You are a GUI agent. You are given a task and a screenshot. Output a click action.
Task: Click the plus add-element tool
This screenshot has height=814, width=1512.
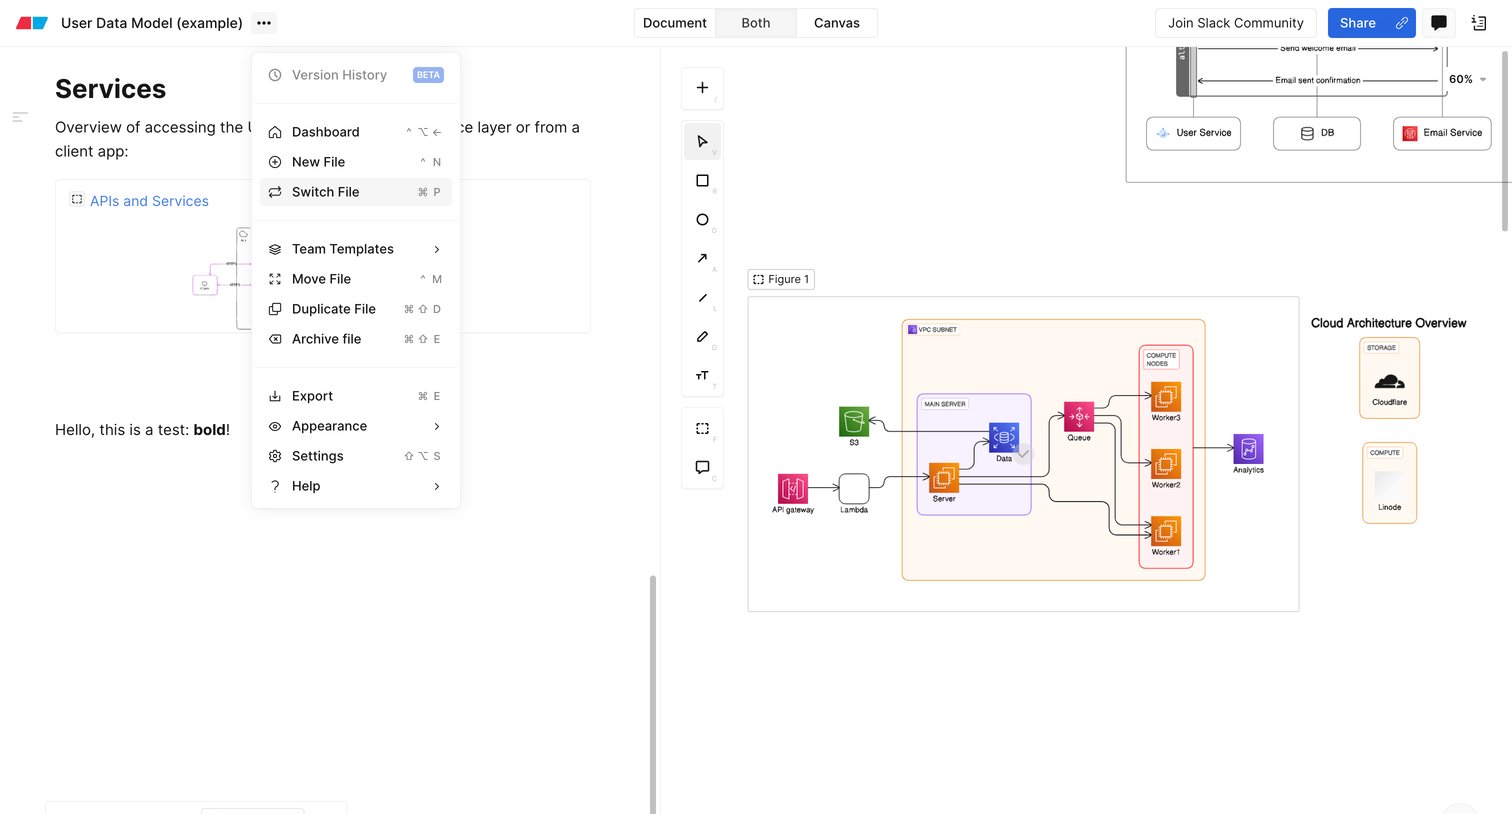pyautogui.click(x=702, y=88)
